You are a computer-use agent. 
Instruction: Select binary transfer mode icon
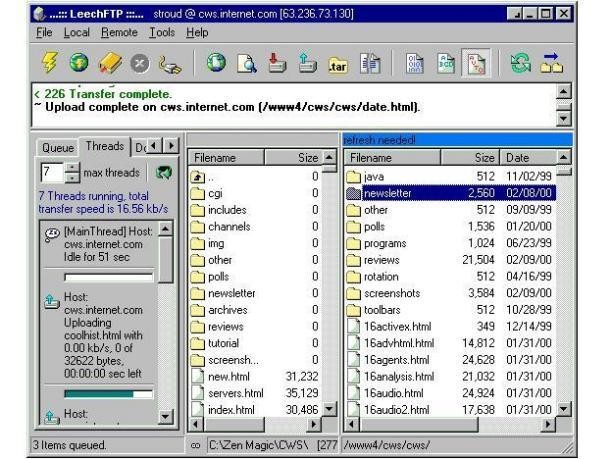point(415,63)
